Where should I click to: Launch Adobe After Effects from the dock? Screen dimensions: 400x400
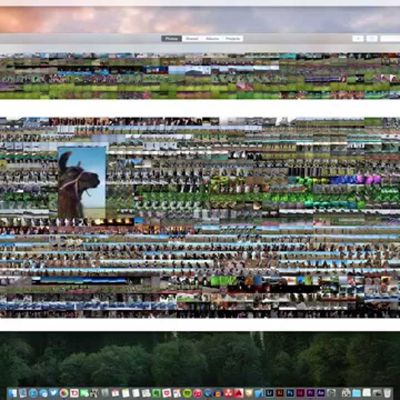321,393
